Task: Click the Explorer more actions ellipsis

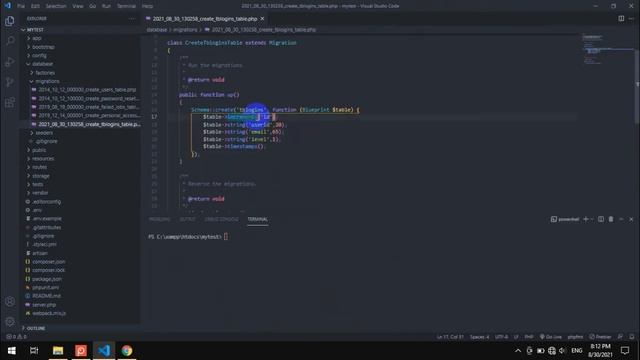Action: pos(131,19)
